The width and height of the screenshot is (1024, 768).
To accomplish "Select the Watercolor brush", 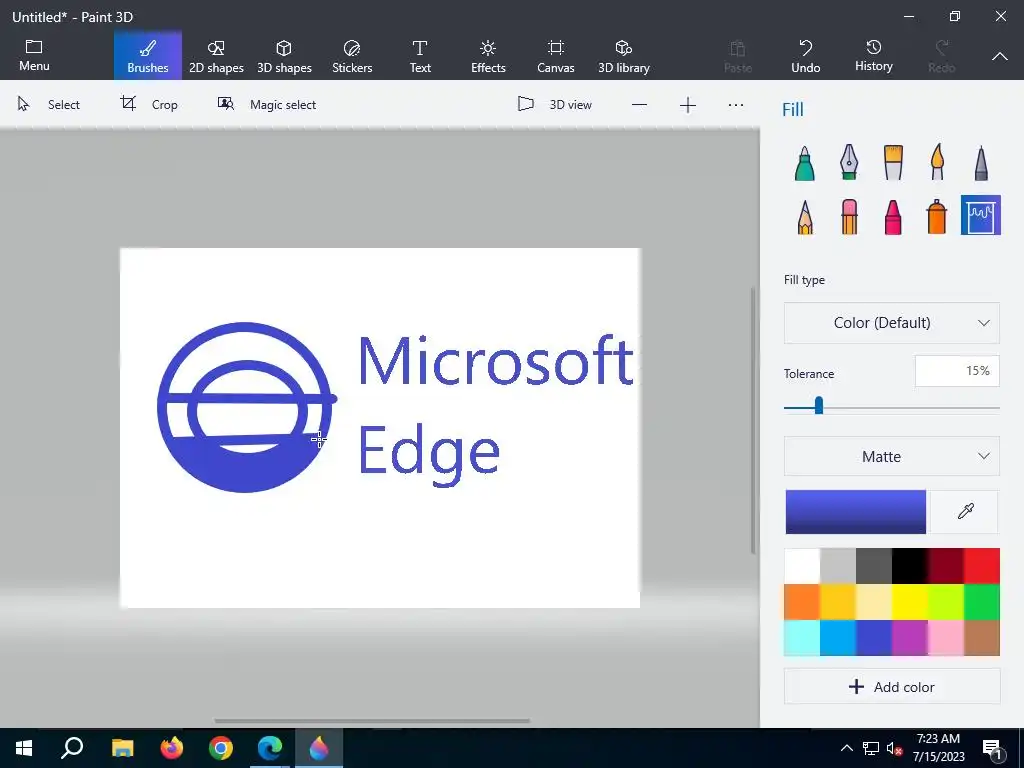I will 936,162.
